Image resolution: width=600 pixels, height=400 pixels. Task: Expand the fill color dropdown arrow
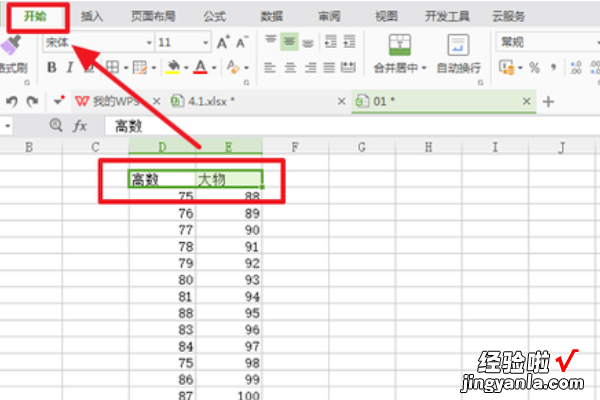click(186, 68)
